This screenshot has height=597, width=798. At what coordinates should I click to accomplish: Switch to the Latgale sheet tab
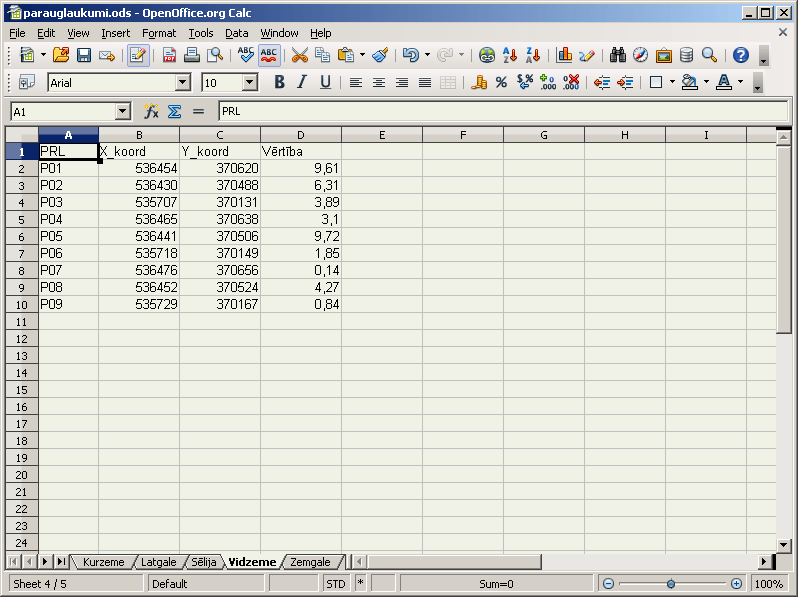158,562
